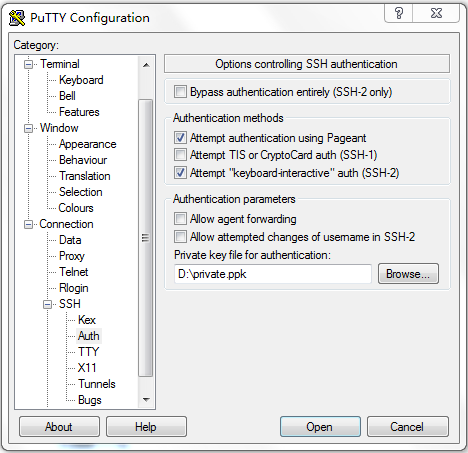Screen dimensions: 468x453
Task: Click Browse for private key file
Action: point(408,274)
